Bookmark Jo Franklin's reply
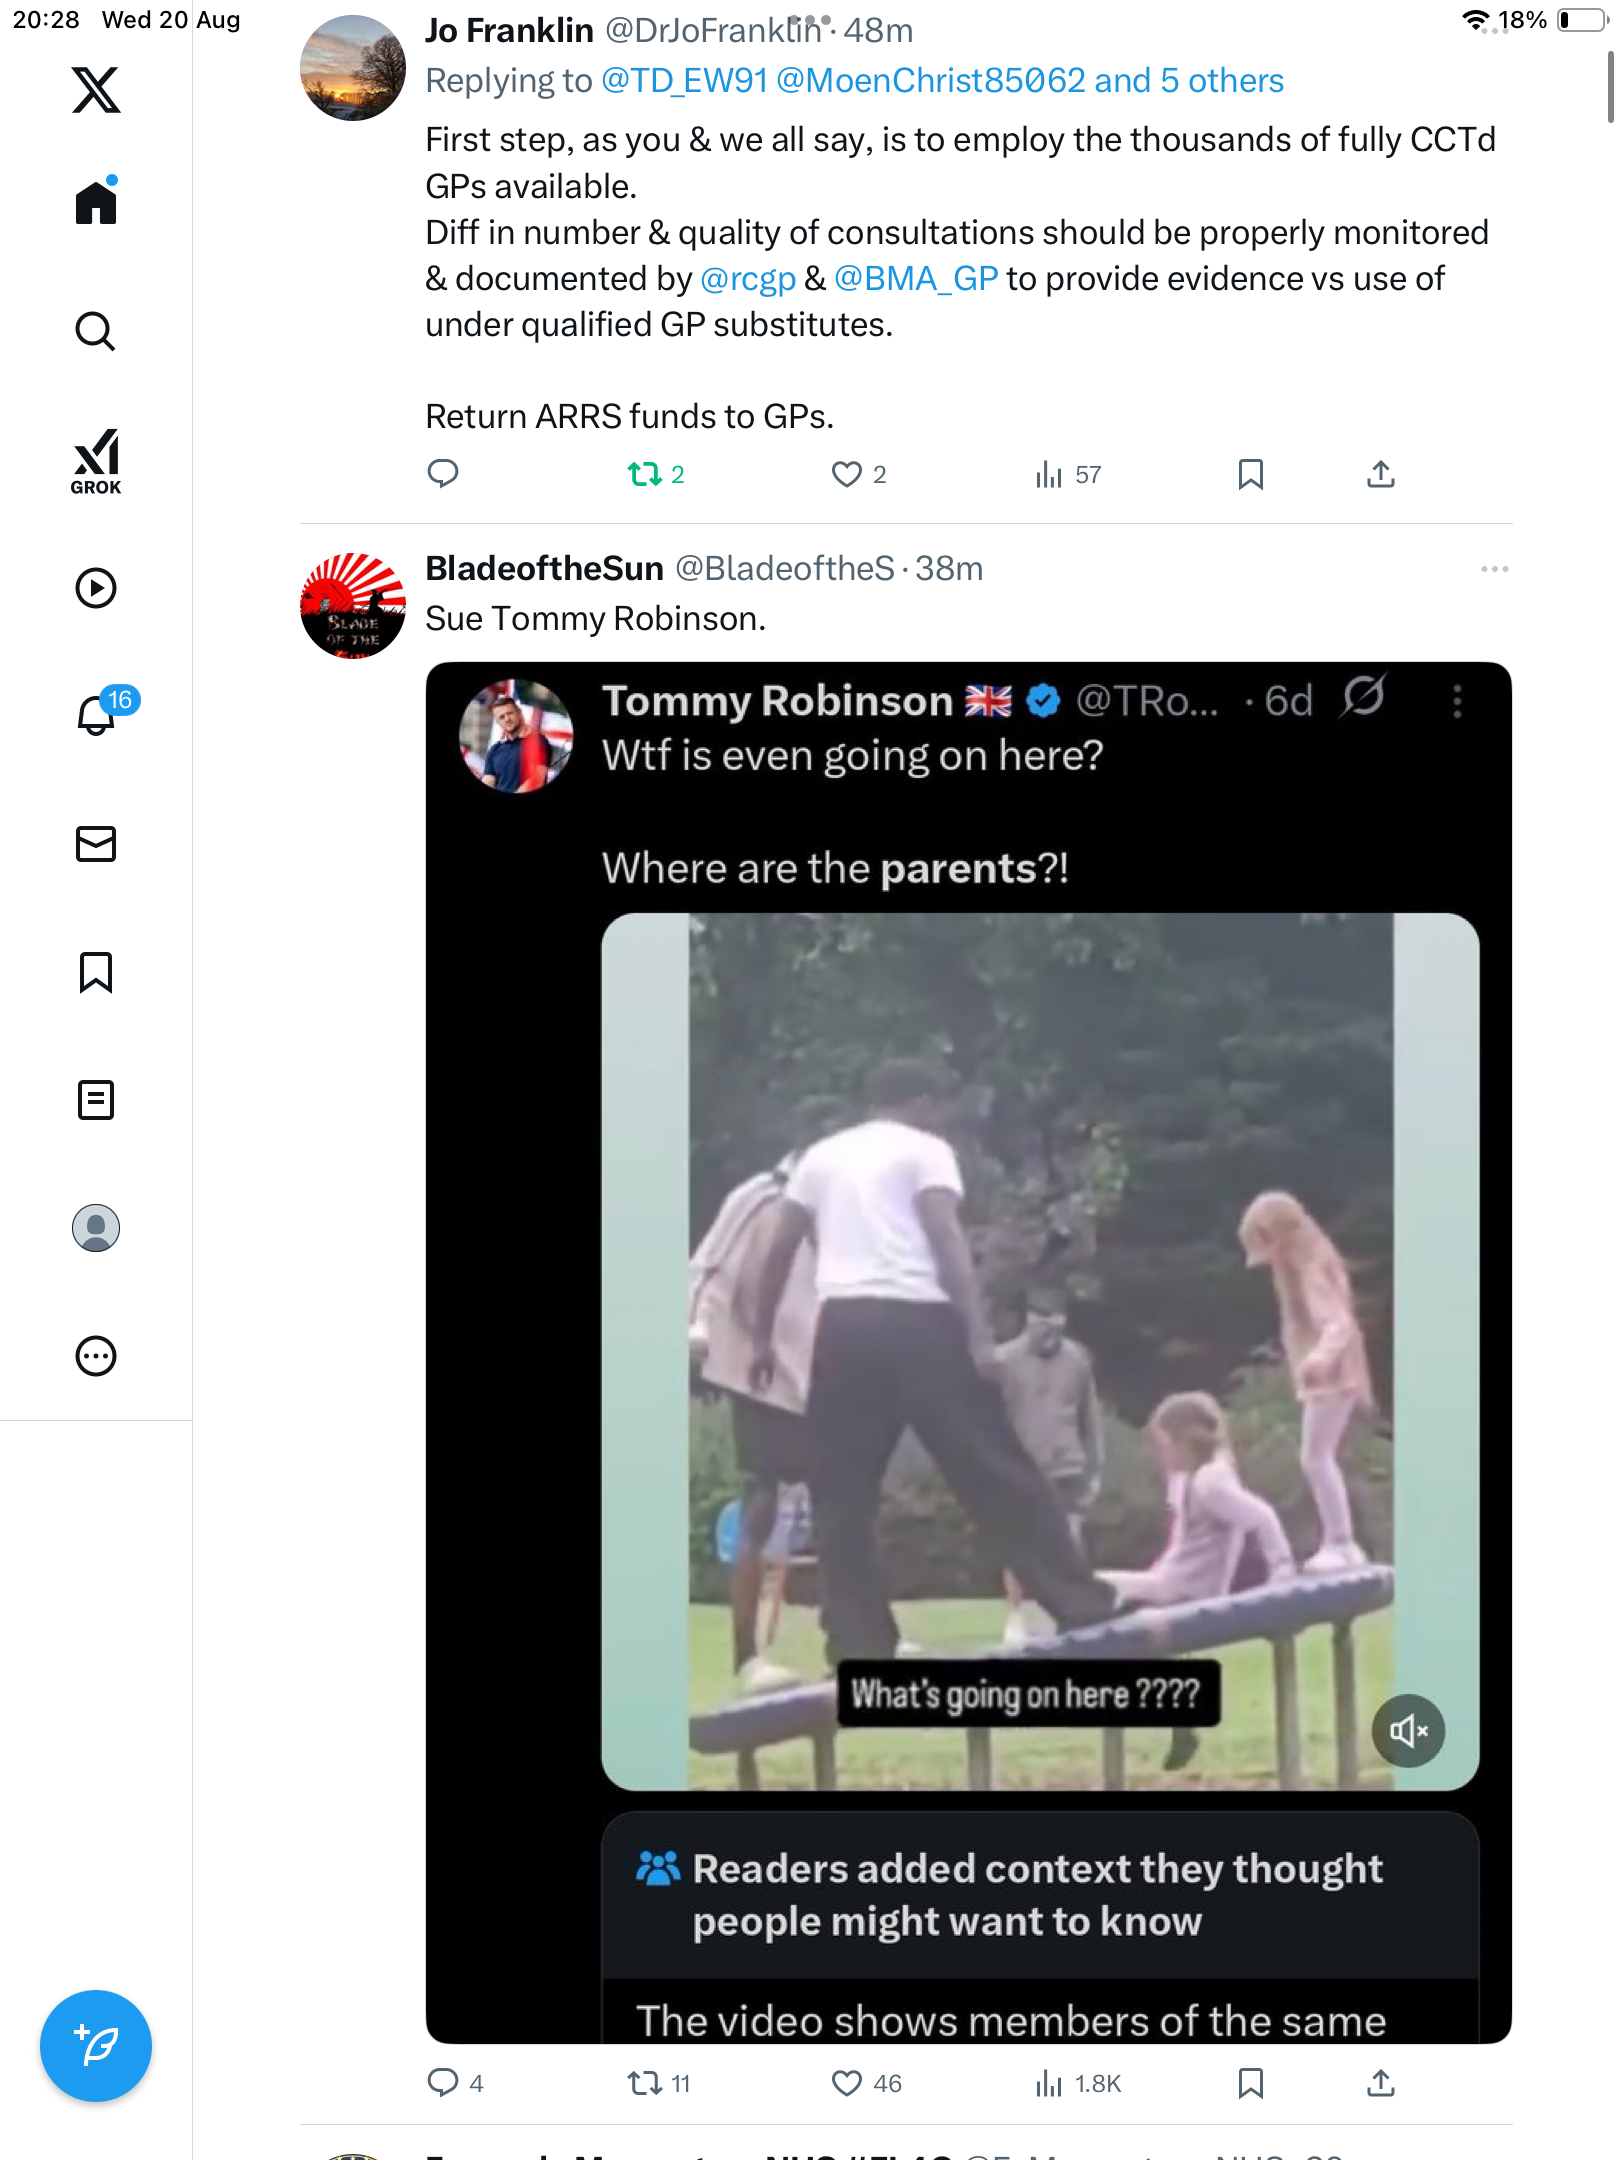Image resolution: width=1620 pixels, height=2160 pixels. [1250, 474]
